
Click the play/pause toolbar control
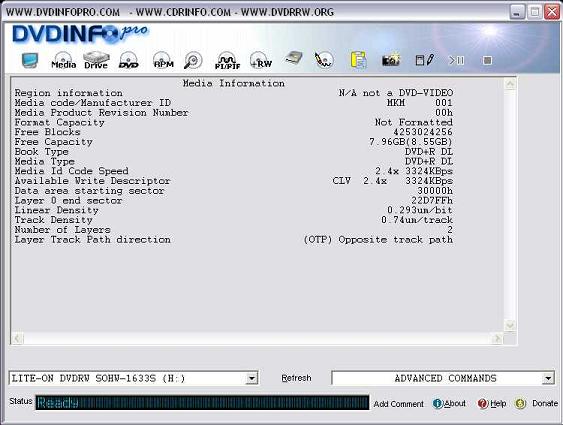point(456,60)
